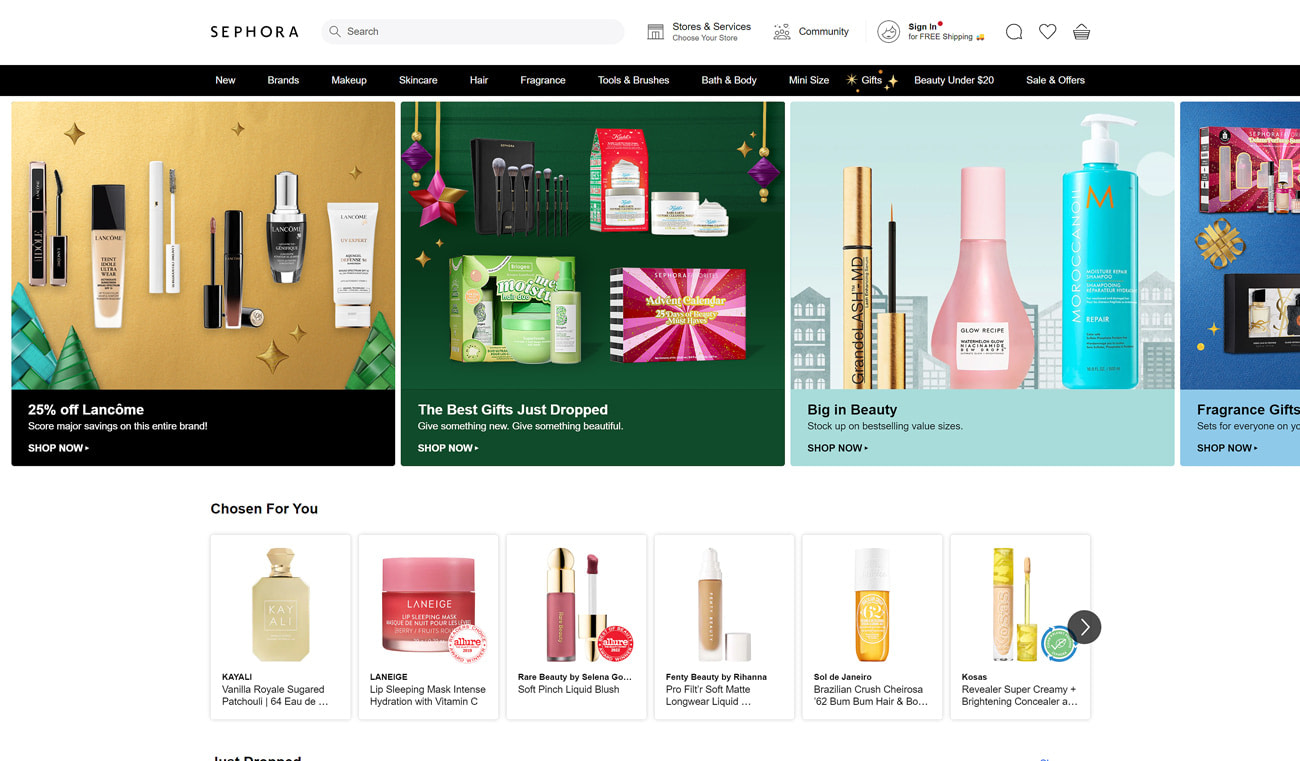
Task: Open the Bath & Body menu
Action: (x=729, y=80)
